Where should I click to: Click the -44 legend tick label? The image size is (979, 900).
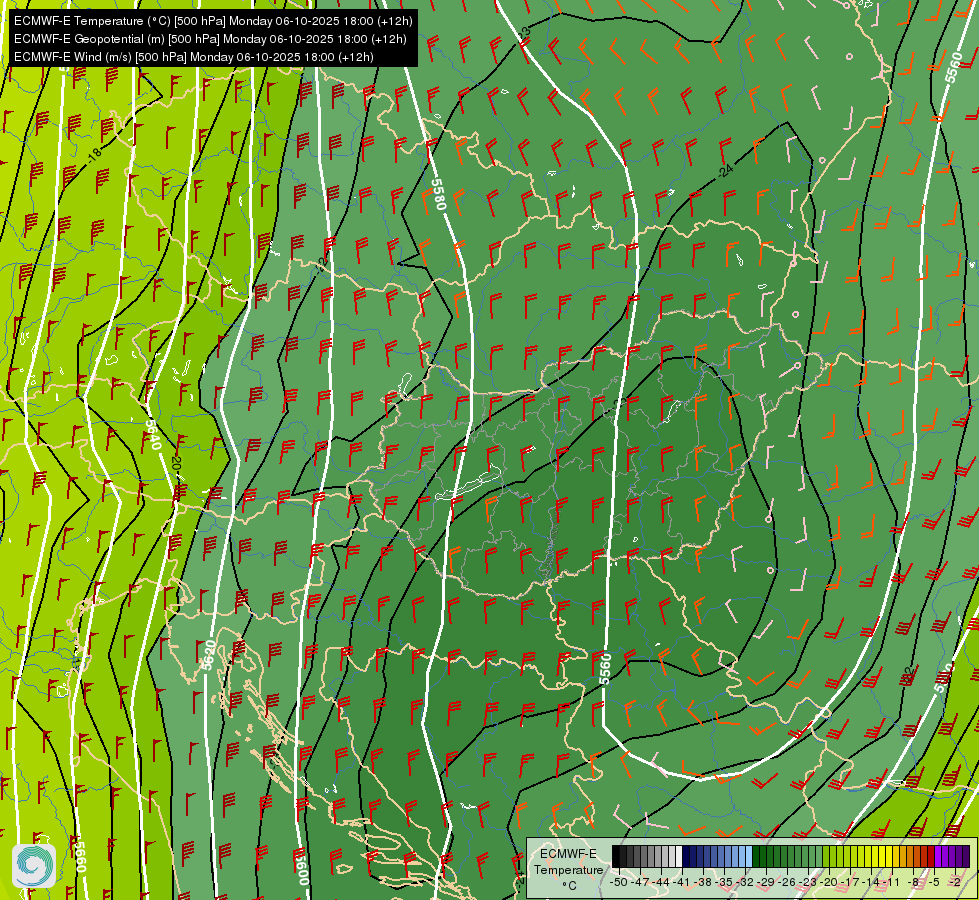tap(661, 882)
